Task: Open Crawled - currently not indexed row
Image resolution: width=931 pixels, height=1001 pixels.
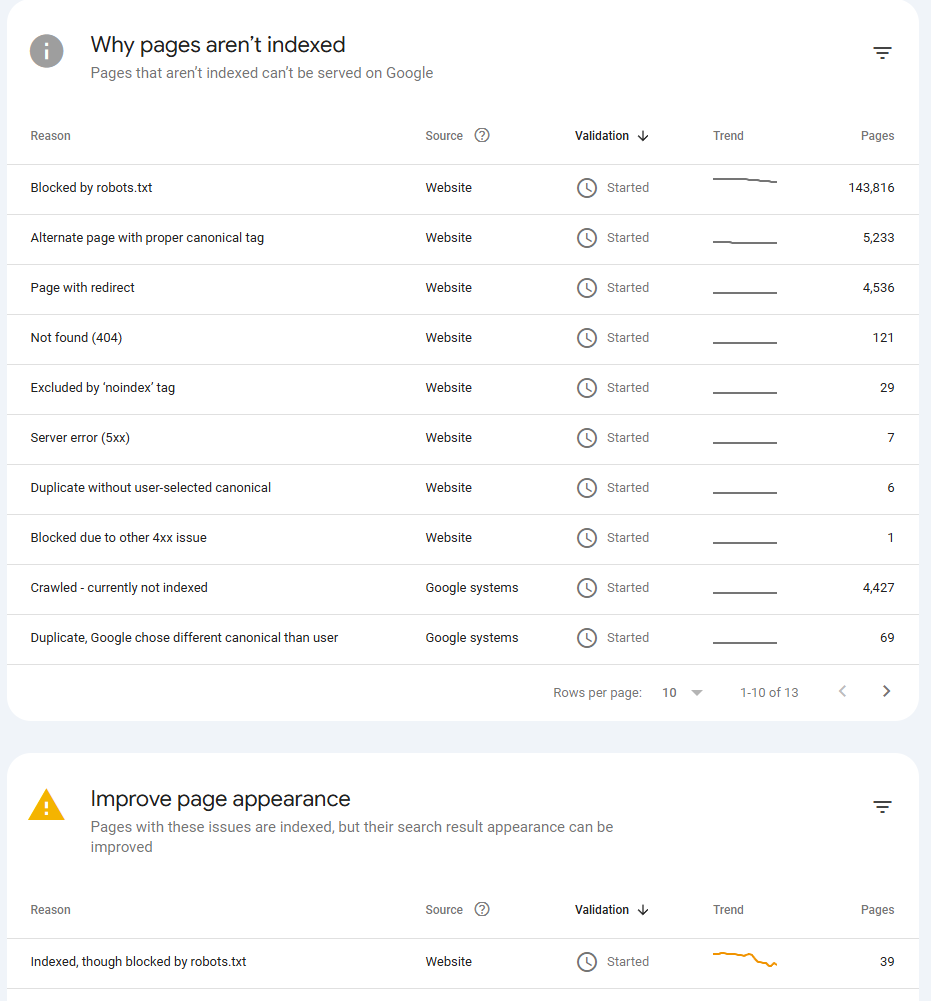Action: [x=119, y=588]
